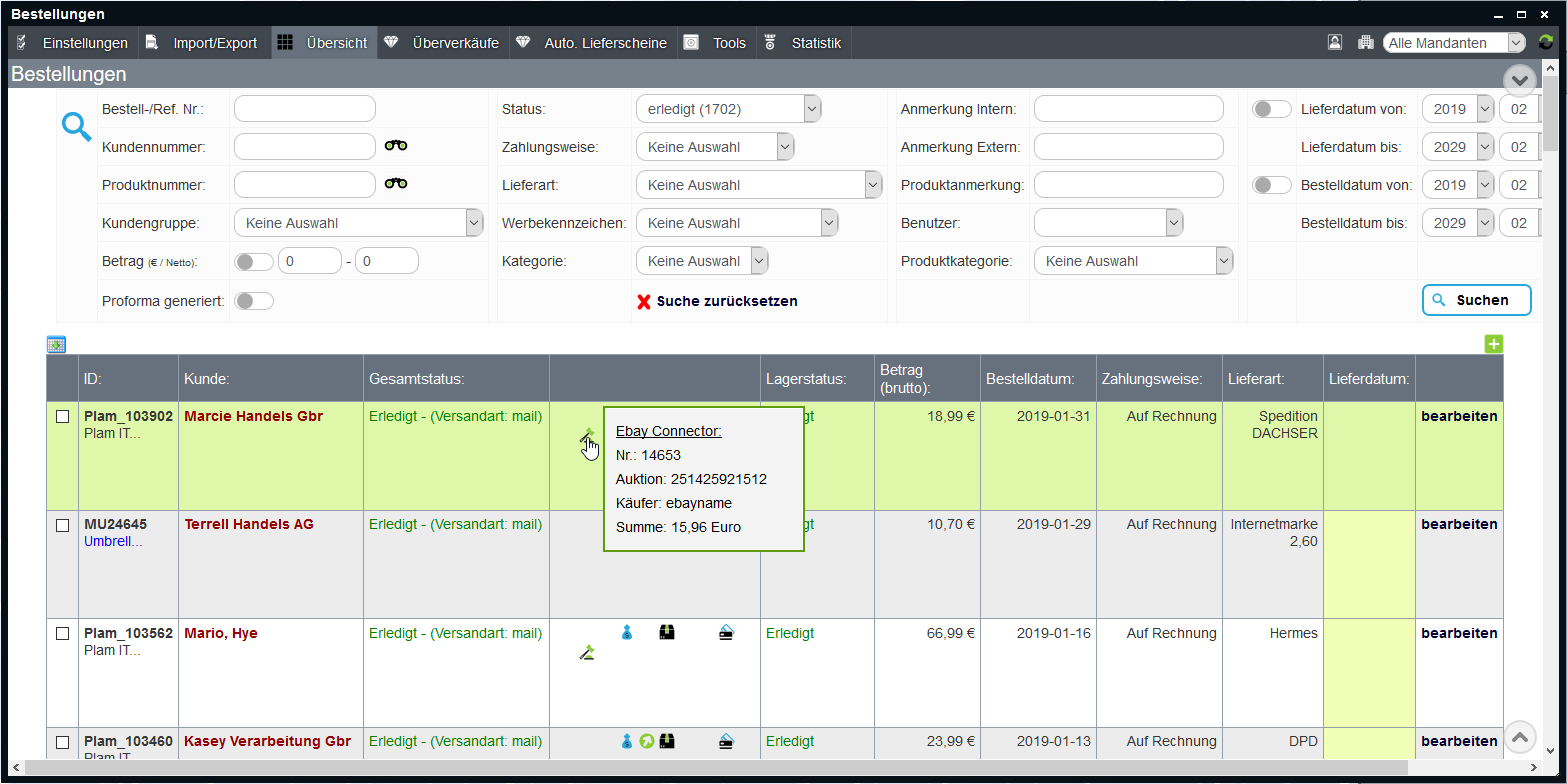Screen dimensions: 1567x784
Task: Open the Werbekennzeichen dropdown
Action: click(737, 223)
